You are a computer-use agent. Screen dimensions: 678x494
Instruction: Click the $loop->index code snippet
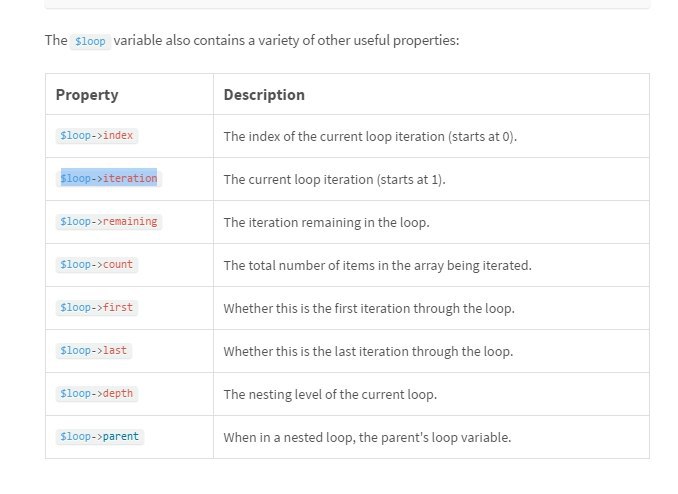96,136
